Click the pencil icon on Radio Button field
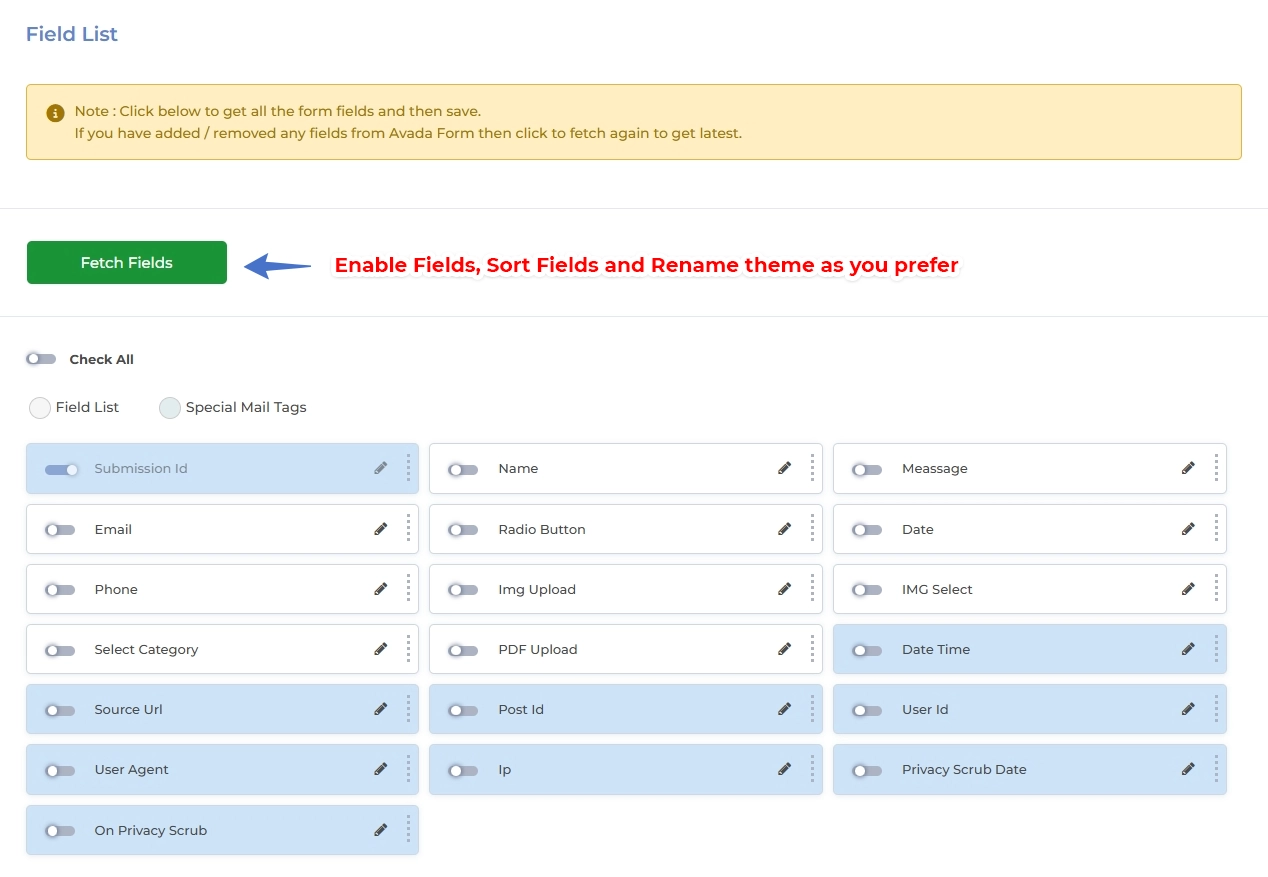 784,529
